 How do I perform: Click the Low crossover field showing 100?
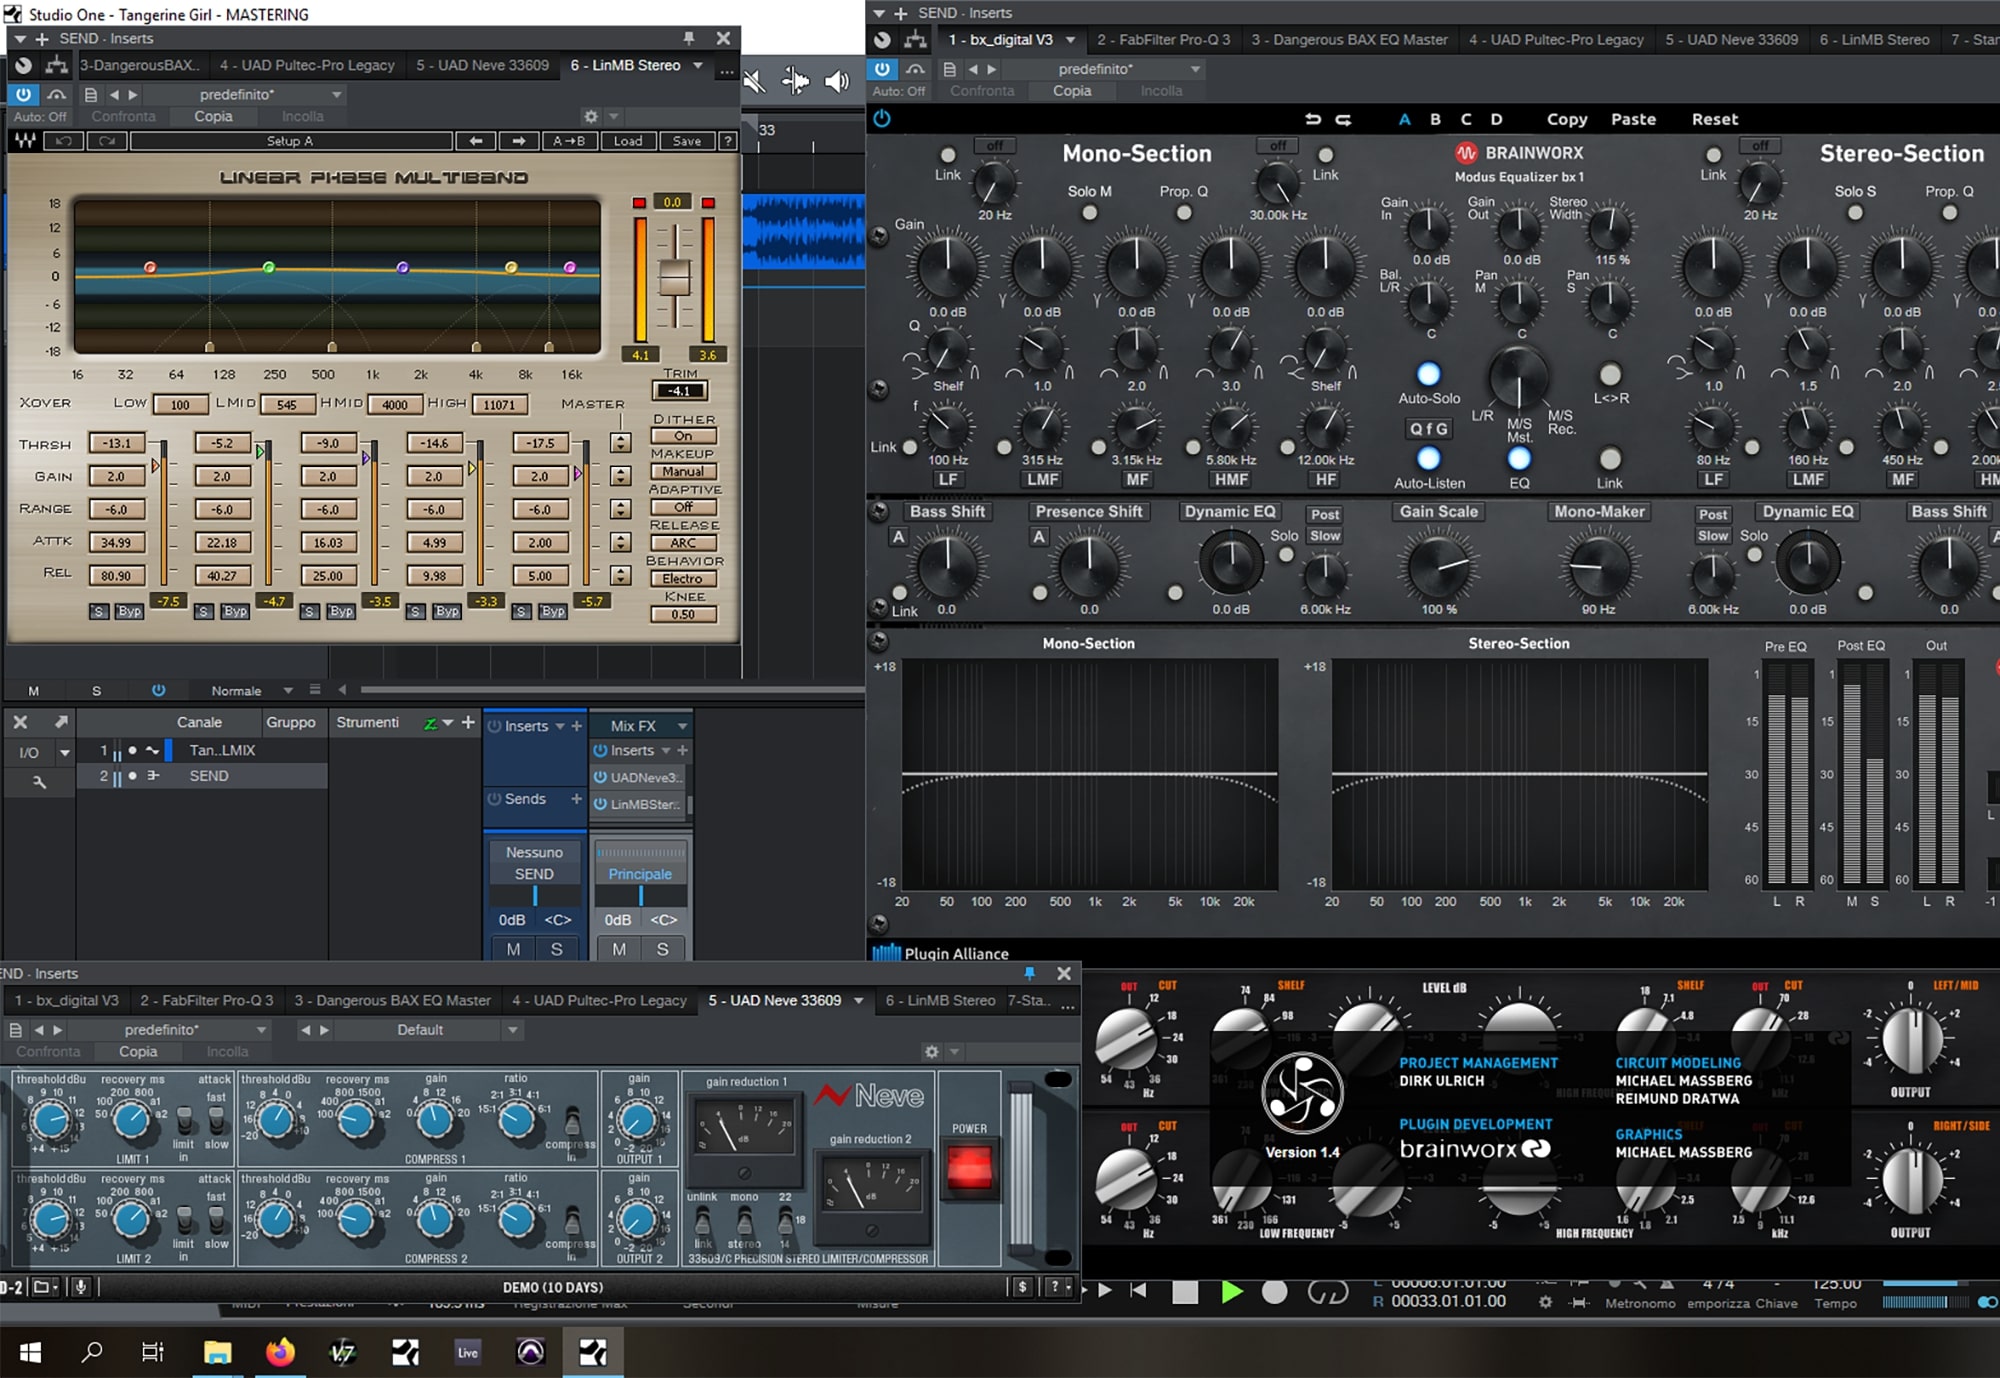click(x=180, y=404)
